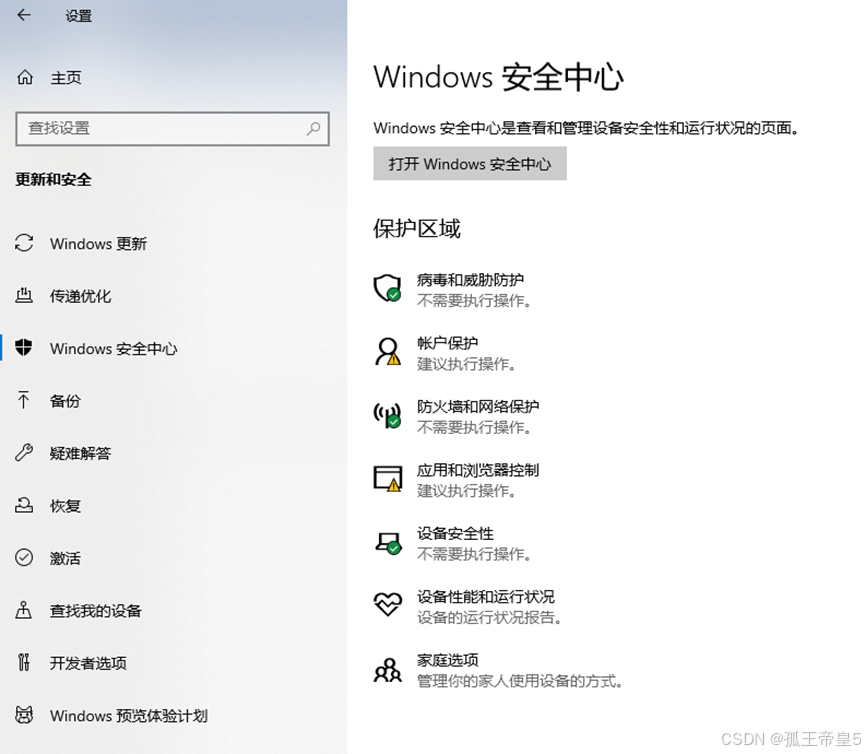The image size is (865, 754).
Task: Open 防火墙和网络保护 link
Action: point(478,407)
